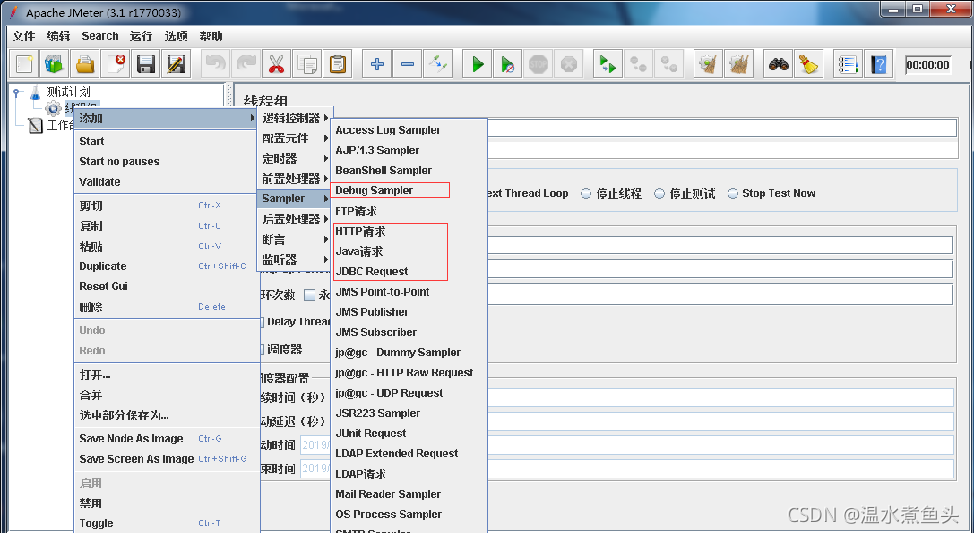Click Reset Gui in context menu
This screenshot has height=533, width=974.
coord(103,286)
